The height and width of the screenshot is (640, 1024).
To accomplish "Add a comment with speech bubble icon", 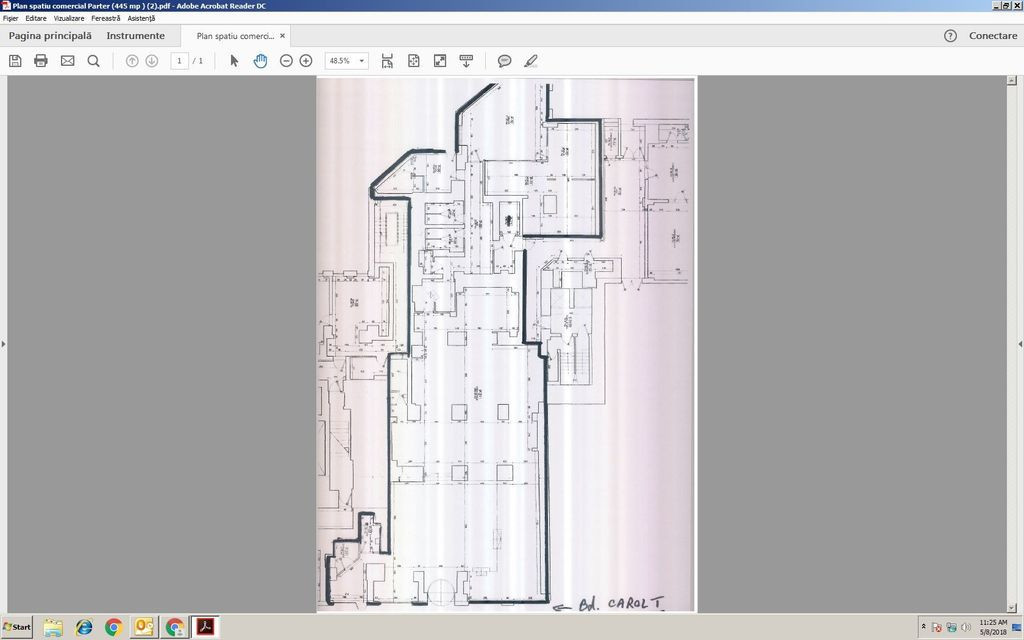I will click(505, 61).
